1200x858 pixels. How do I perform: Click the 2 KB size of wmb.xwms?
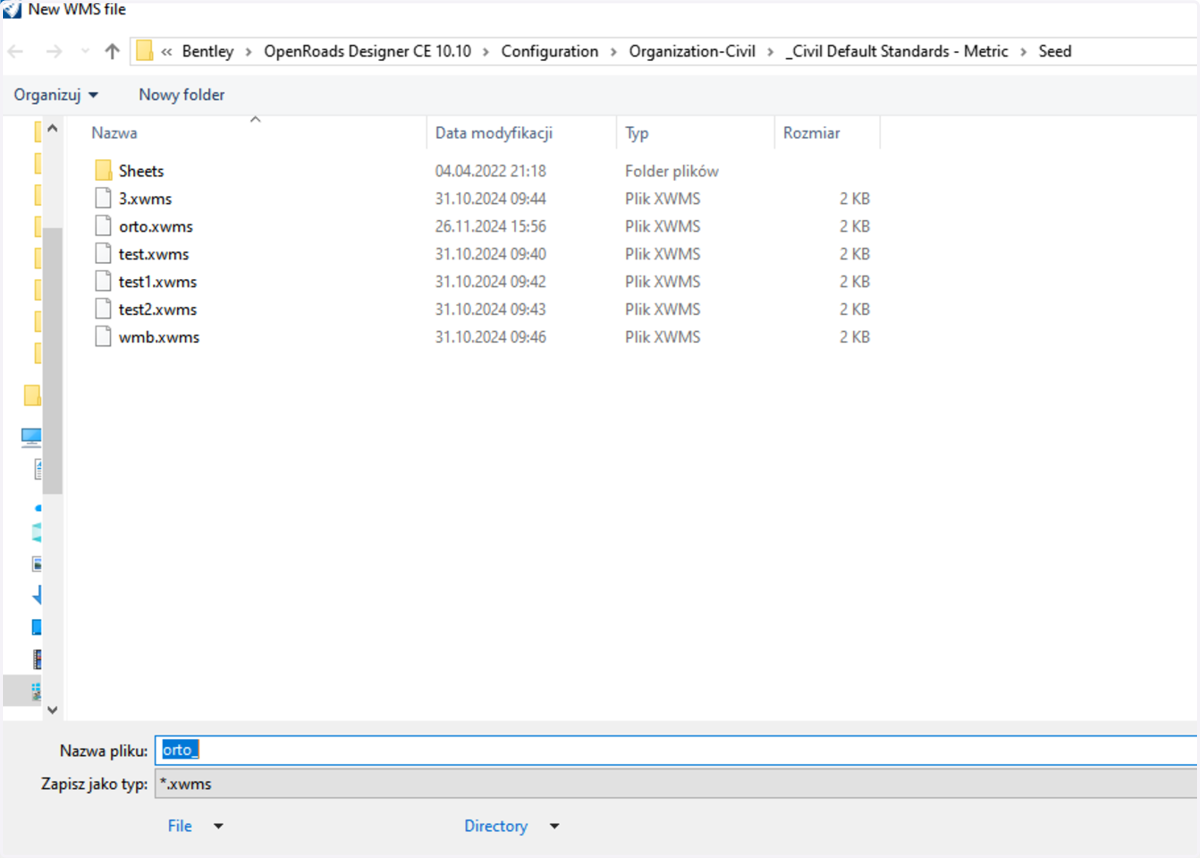tap(854, 337)
